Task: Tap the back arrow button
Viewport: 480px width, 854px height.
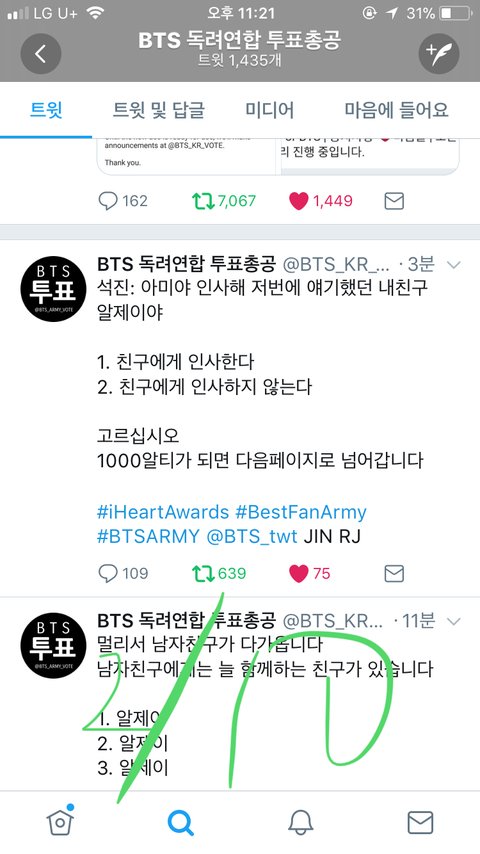Action: pos(40,54)
